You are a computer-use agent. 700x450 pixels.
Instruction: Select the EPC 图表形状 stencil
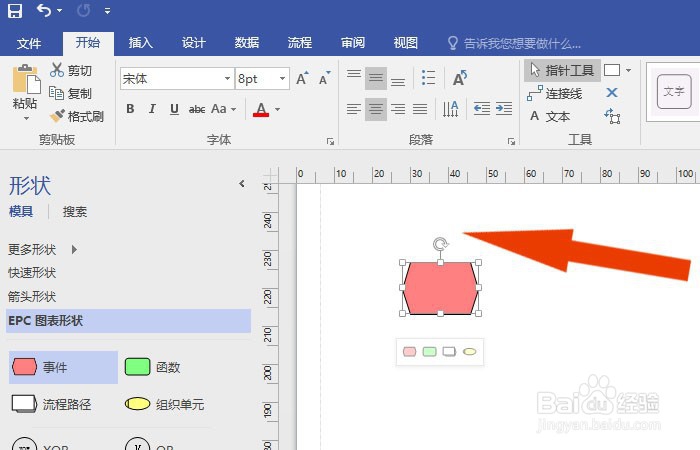[129, 321]
